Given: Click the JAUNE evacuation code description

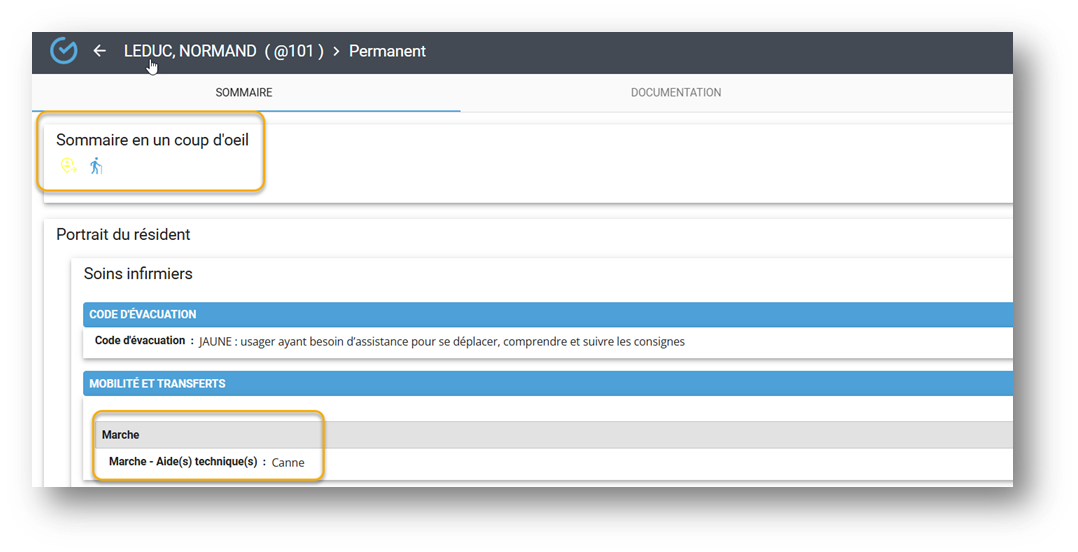Looking at the screenshot, I should [x=442, y=341].
